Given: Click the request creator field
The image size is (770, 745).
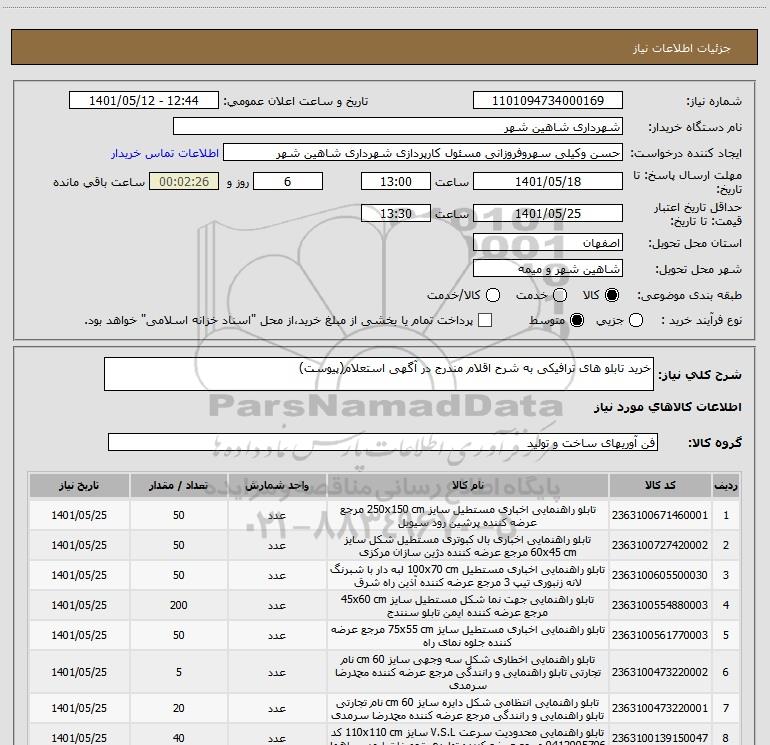Looking at the screenshot, I should pyautogui.click(x=423, y=153).
